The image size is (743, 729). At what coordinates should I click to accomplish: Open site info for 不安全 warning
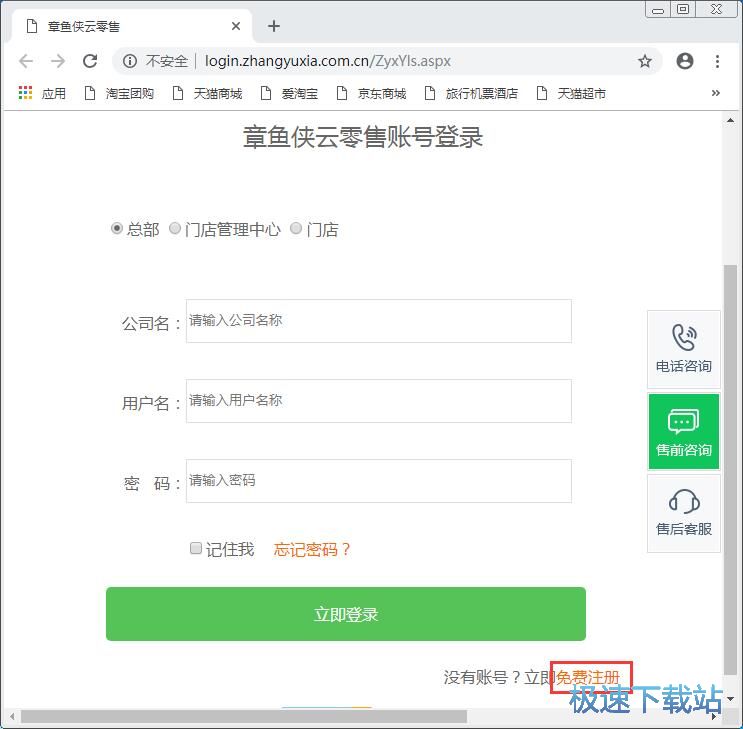(x=155, y=61)
